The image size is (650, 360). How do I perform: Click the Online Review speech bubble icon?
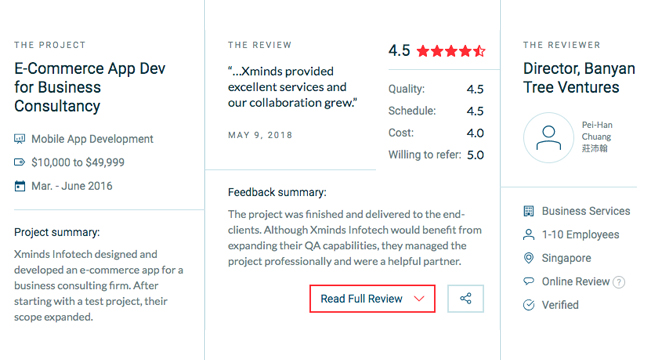[x=529, y=281]
